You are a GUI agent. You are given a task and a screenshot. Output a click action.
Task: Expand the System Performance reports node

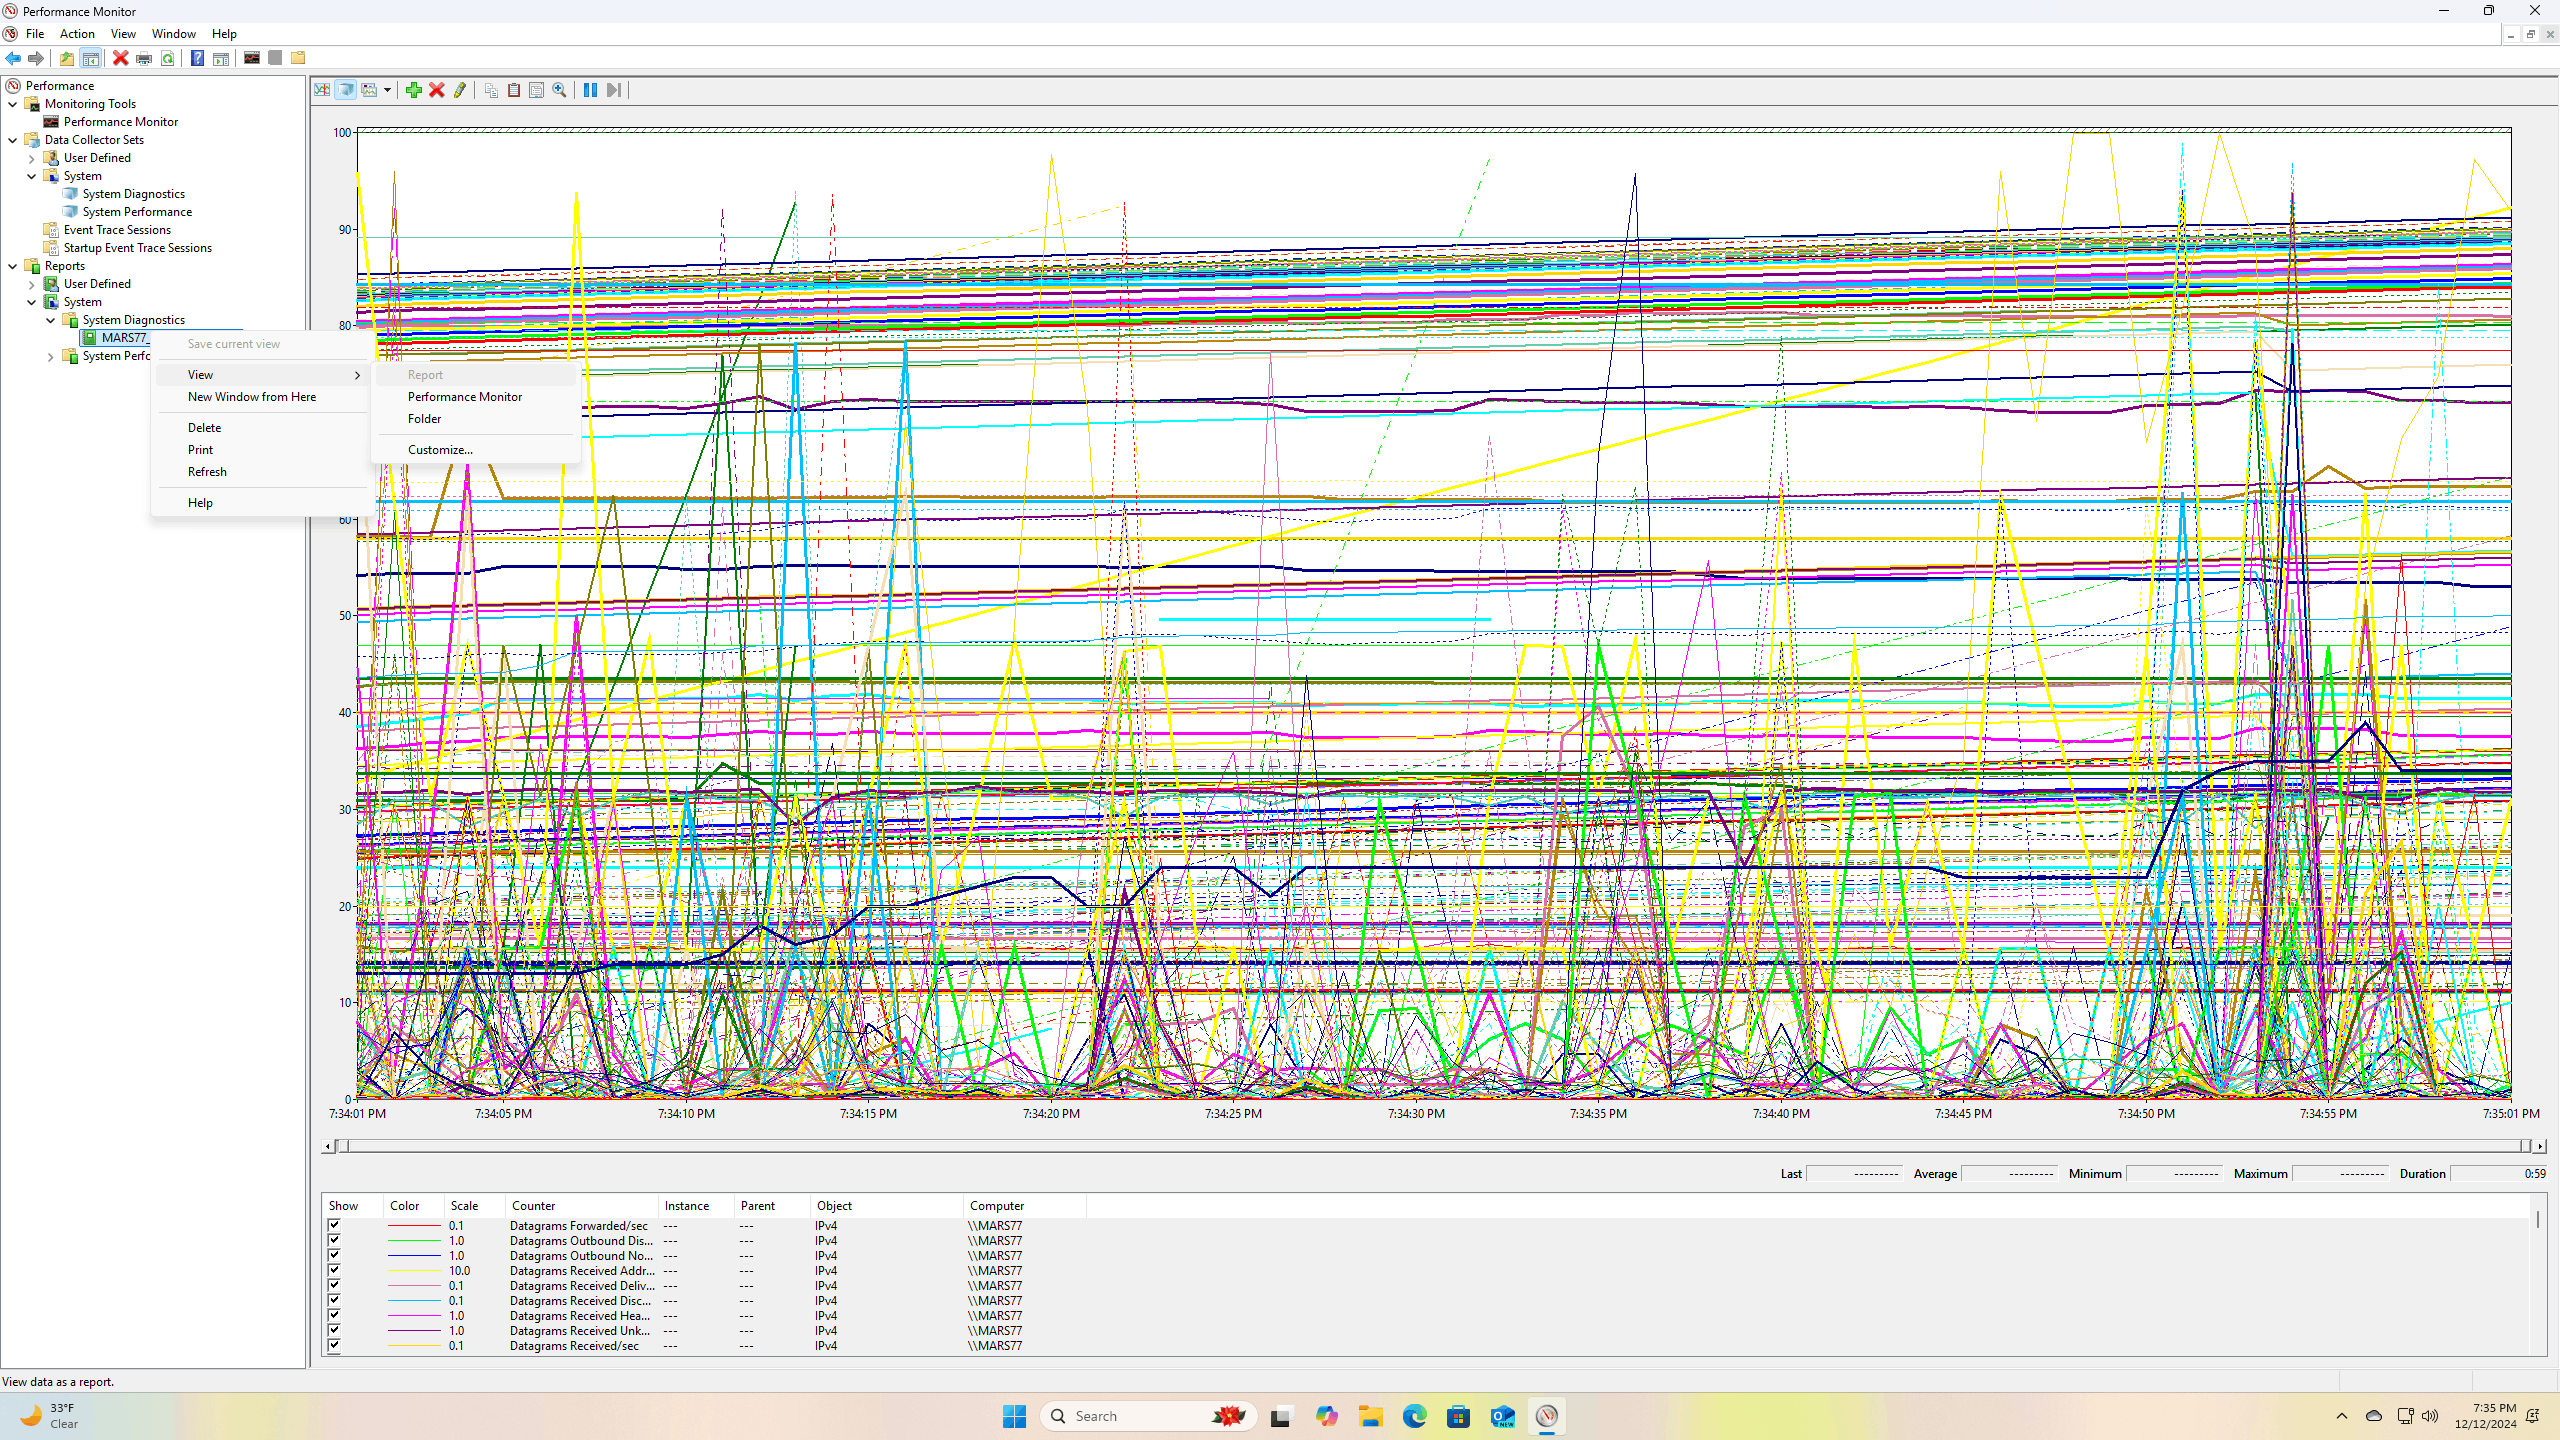pos(50,356)
